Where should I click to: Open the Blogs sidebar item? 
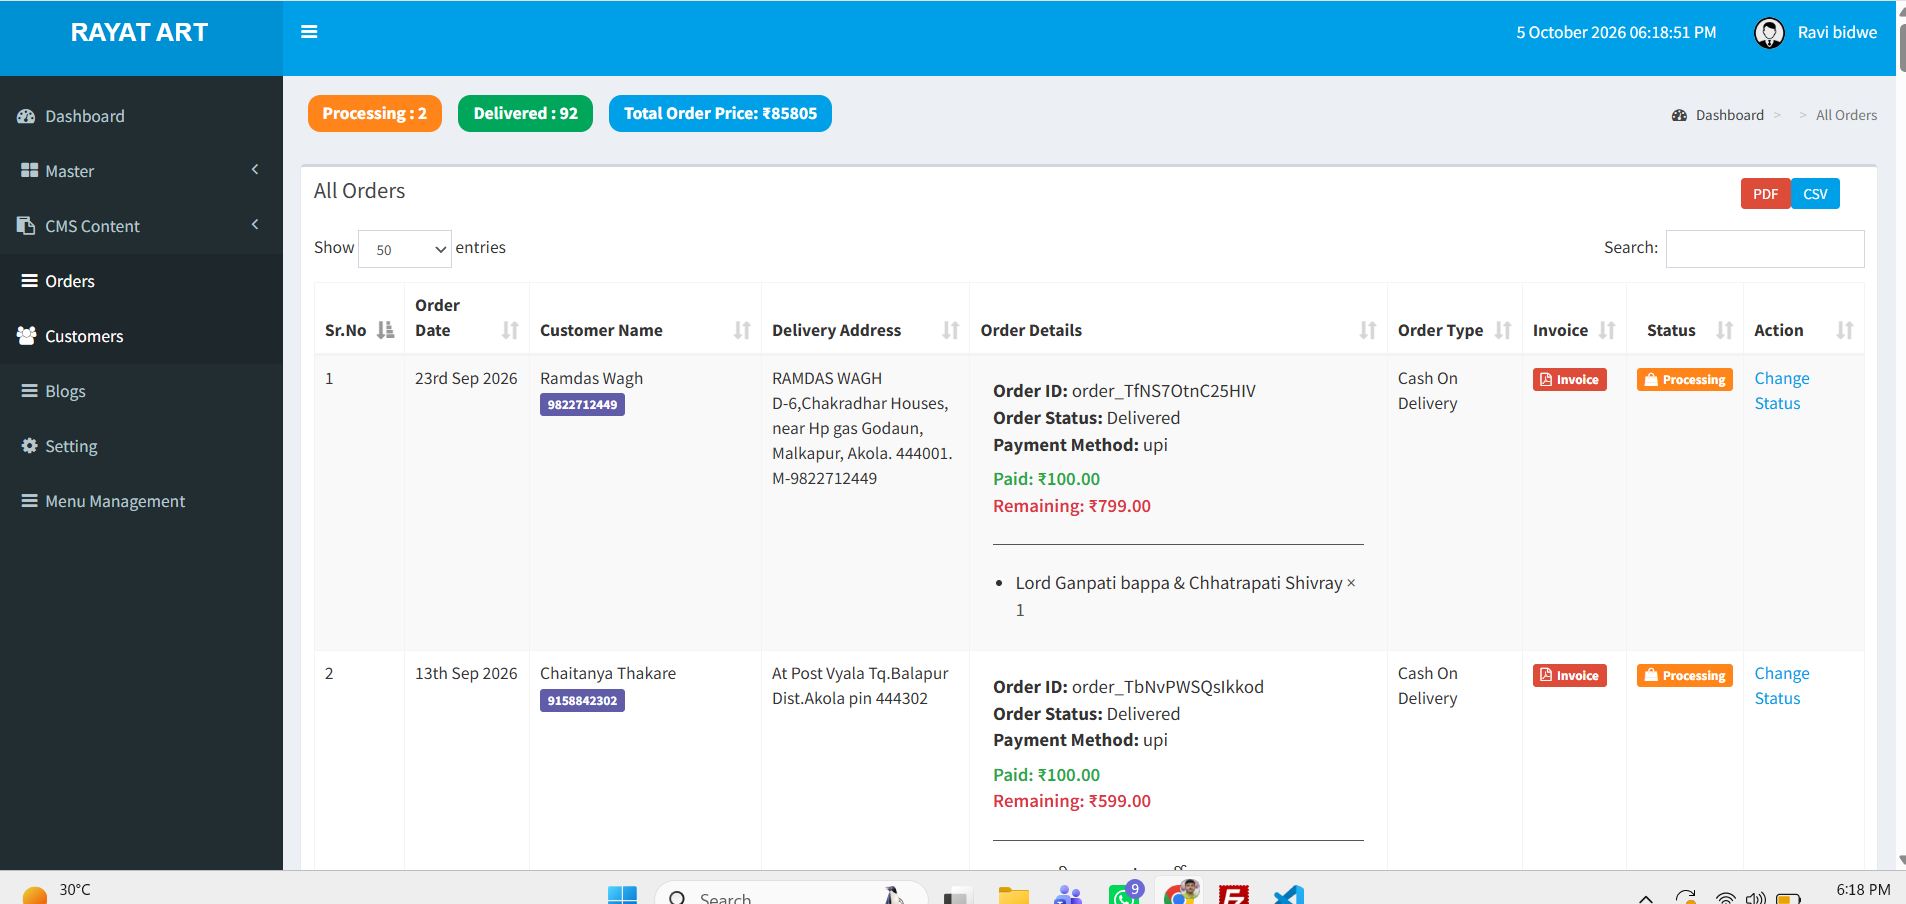(x=141, y=391)
